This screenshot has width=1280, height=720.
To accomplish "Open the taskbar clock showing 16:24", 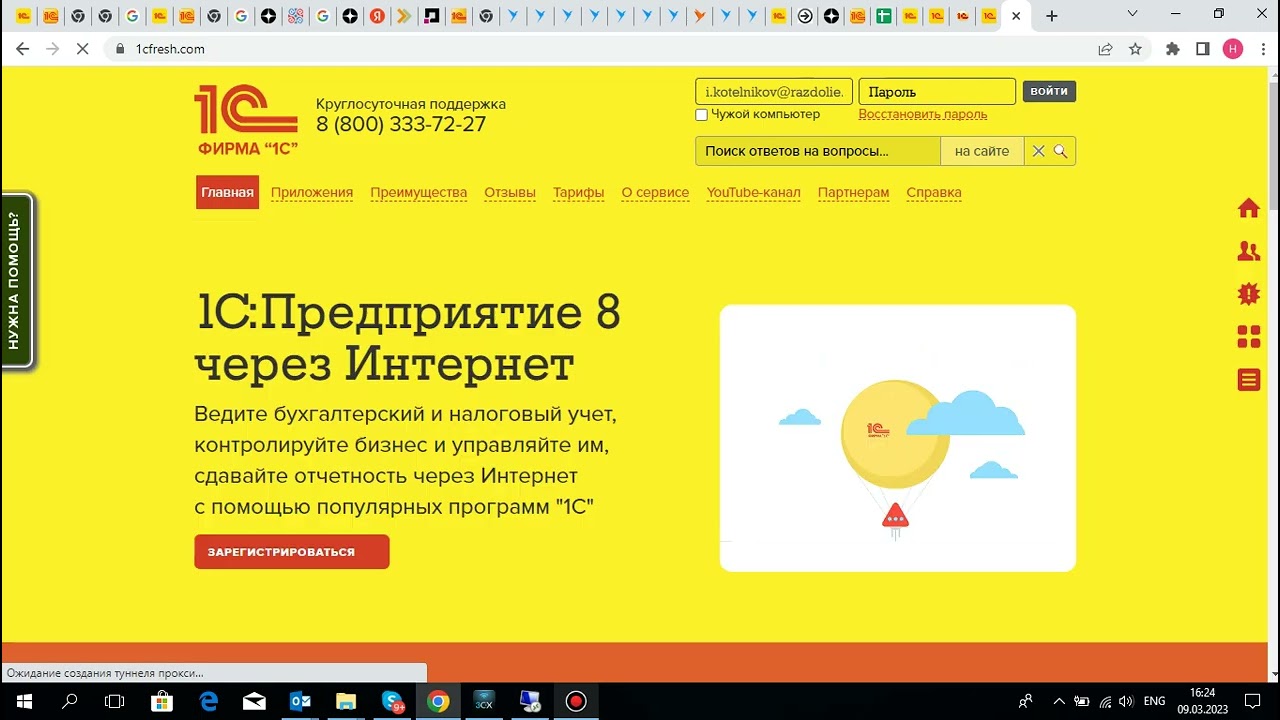I will 1203,701.
